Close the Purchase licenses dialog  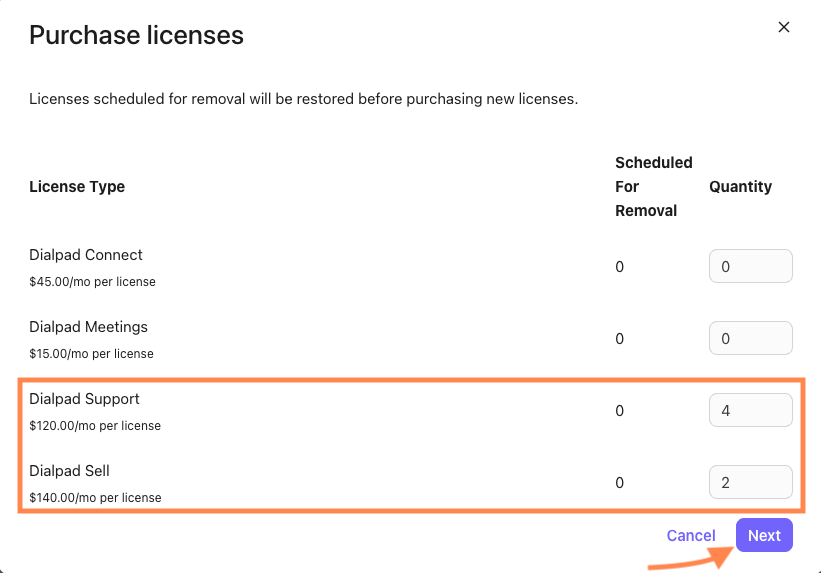click(x=783, y=27)
